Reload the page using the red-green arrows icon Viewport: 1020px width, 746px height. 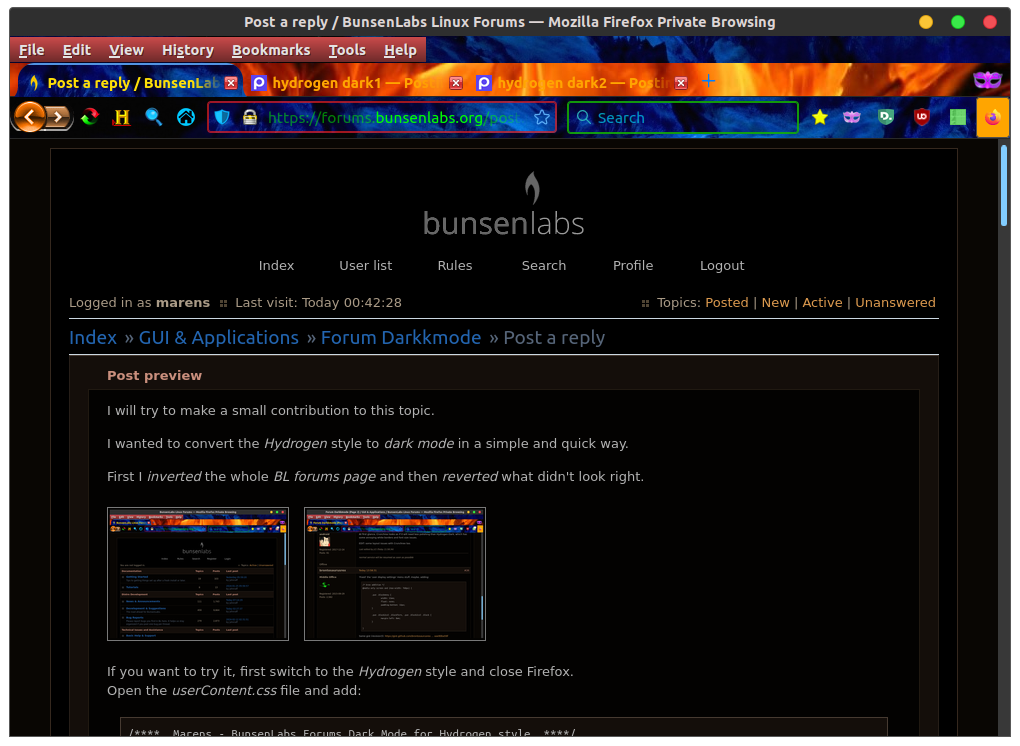pyautogui.click(x=90, y=117)
